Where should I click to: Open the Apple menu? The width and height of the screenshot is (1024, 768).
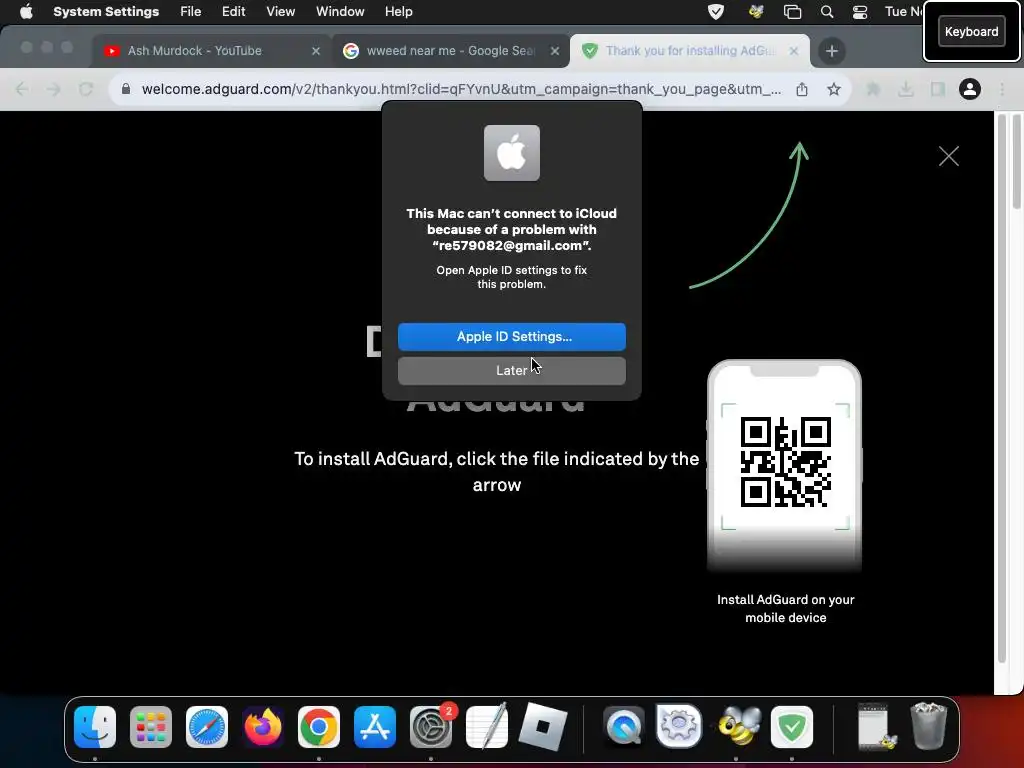(x=26, y=12)
